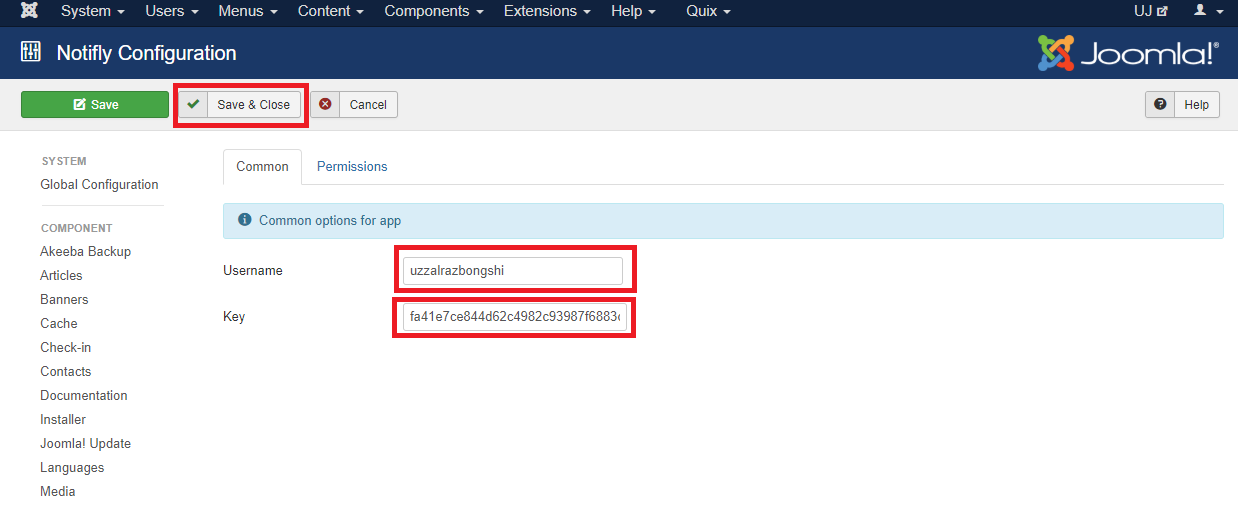
Task: Click the Username input field
Action: click(x=512, y=271)
